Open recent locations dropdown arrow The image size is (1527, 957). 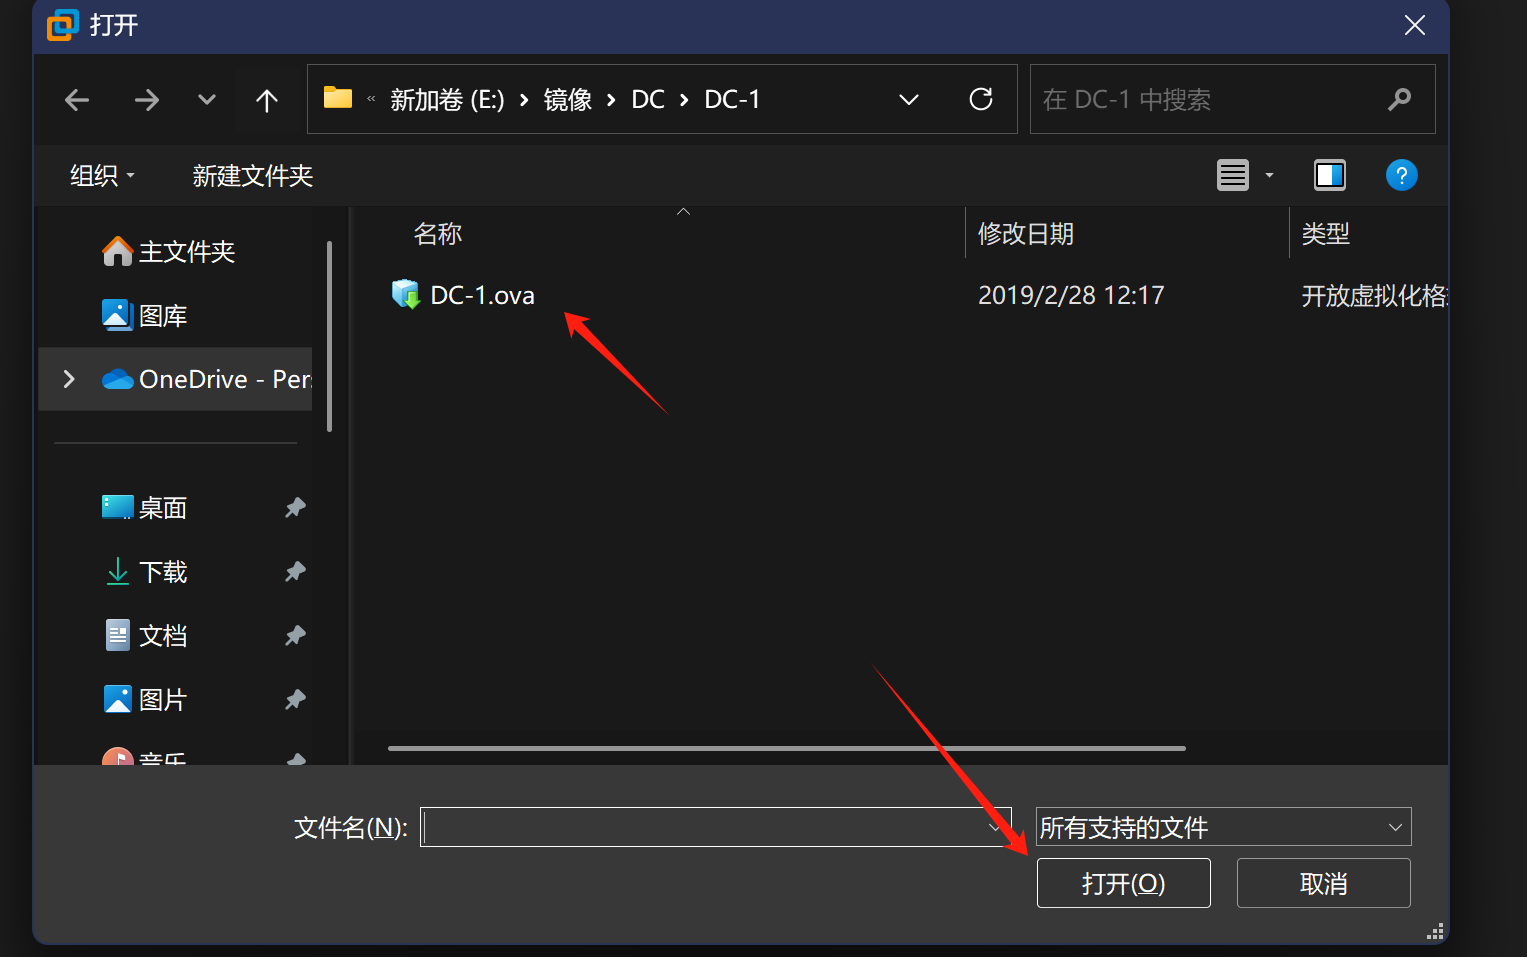point(207,100)
